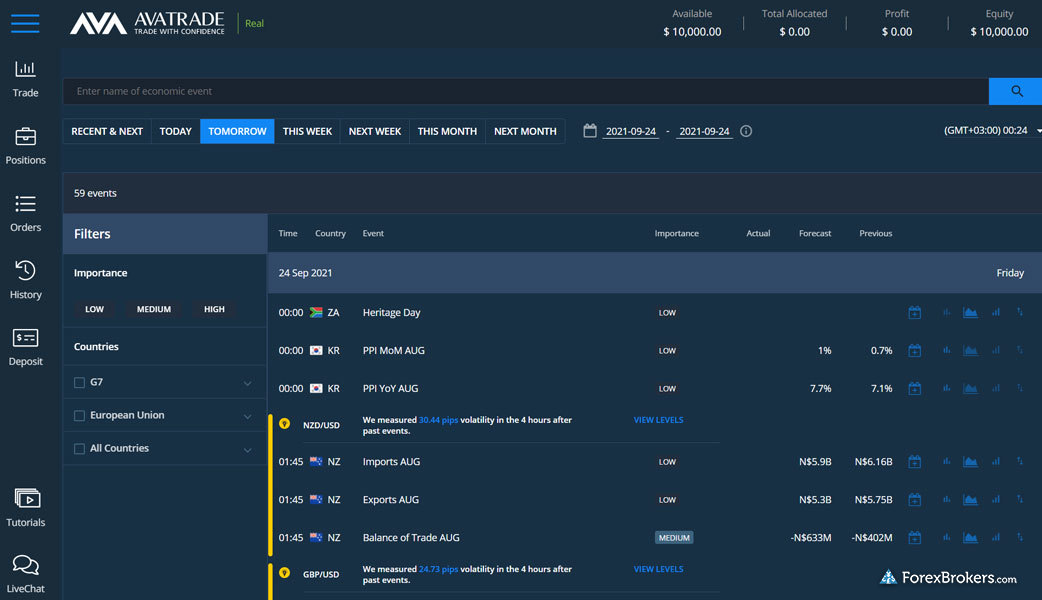Open the Deposit section

pyautogui.click(x=25, y=347)
